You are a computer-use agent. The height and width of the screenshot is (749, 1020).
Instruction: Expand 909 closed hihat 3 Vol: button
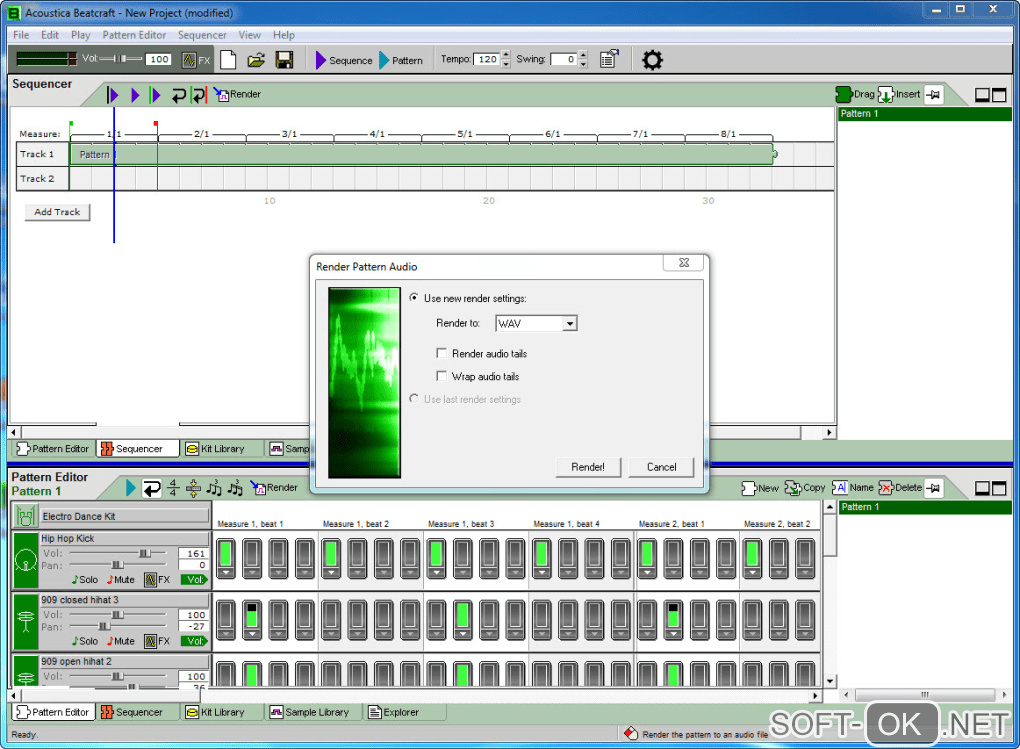[195, 641]
